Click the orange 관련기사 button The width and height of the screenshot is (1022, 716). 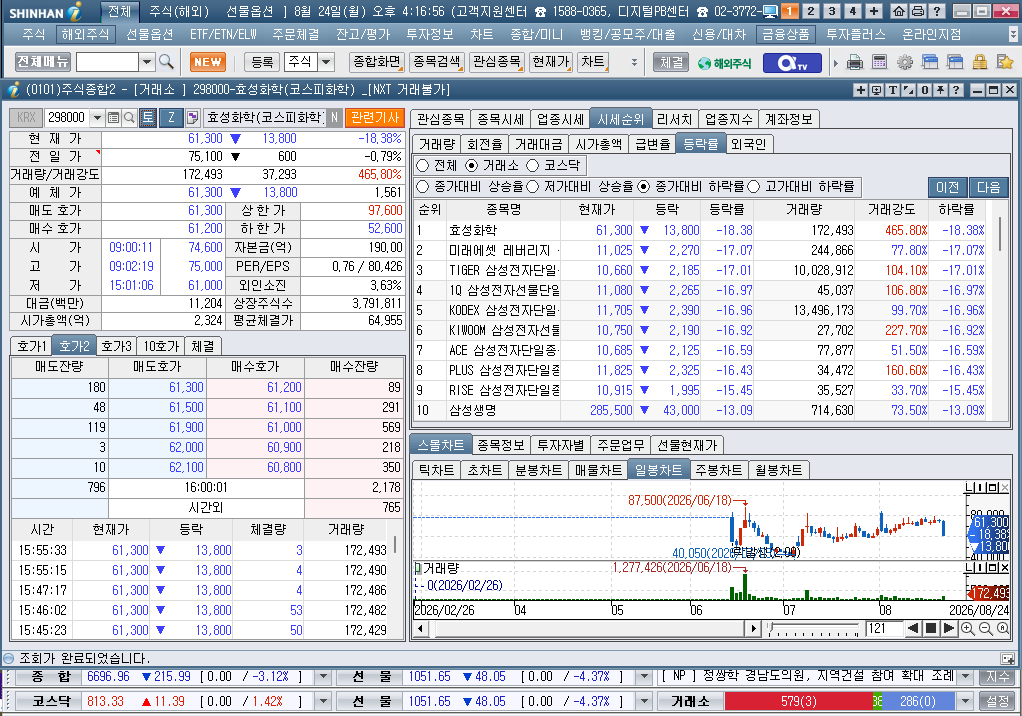(x=374, y=117)
